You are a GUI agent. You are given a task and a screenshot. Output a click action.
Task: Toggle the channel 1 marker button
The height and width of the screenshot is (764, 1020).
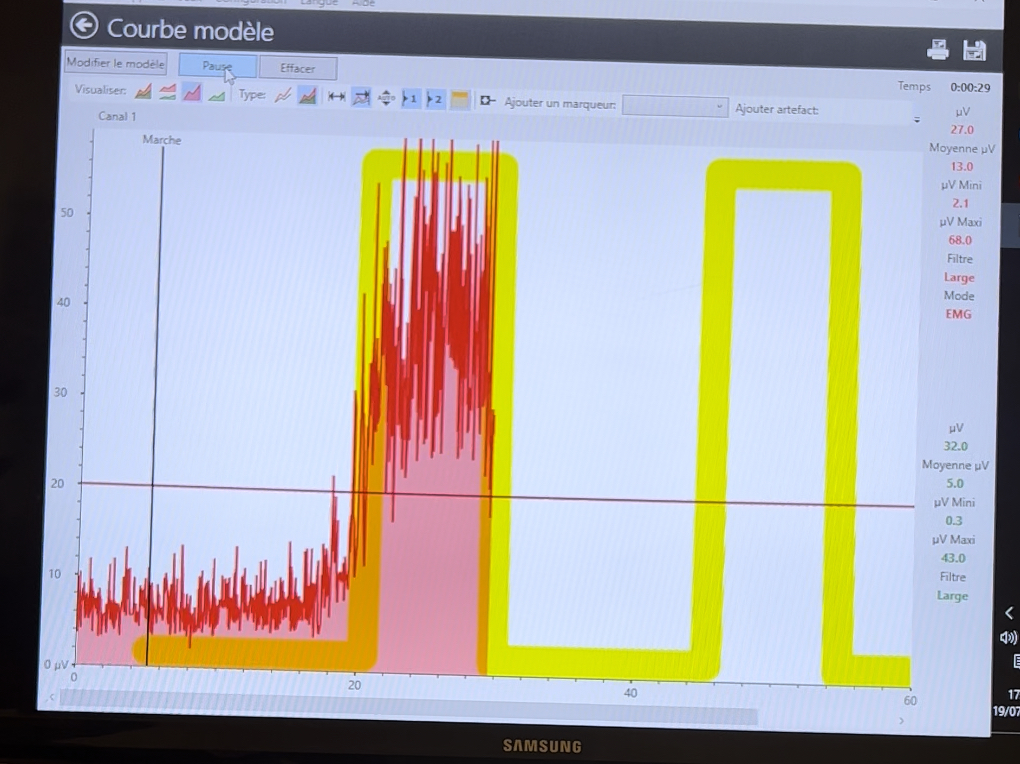point(410,99)
